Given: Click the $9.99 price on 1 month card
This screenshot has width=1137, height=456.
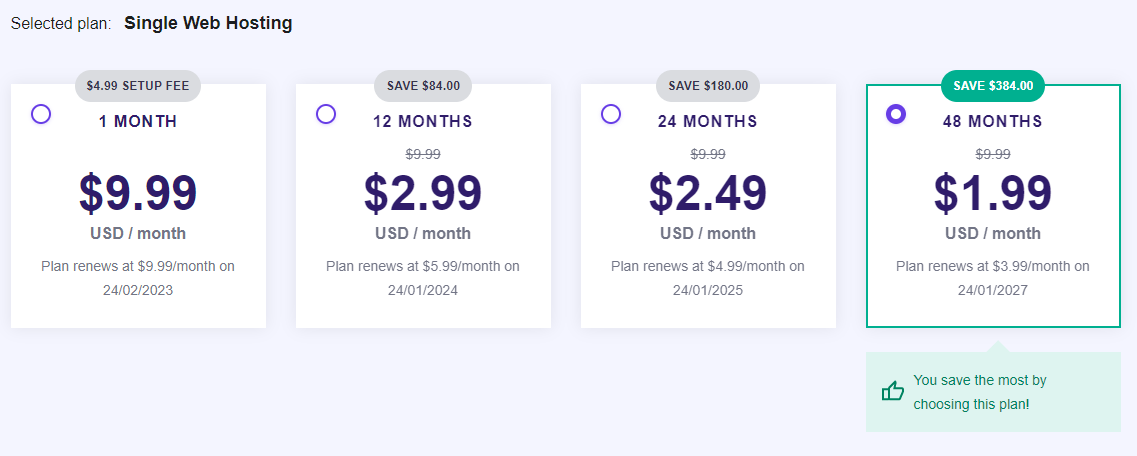Looking at the screenshot, I should pyautogui.click(x=138, y=193).
